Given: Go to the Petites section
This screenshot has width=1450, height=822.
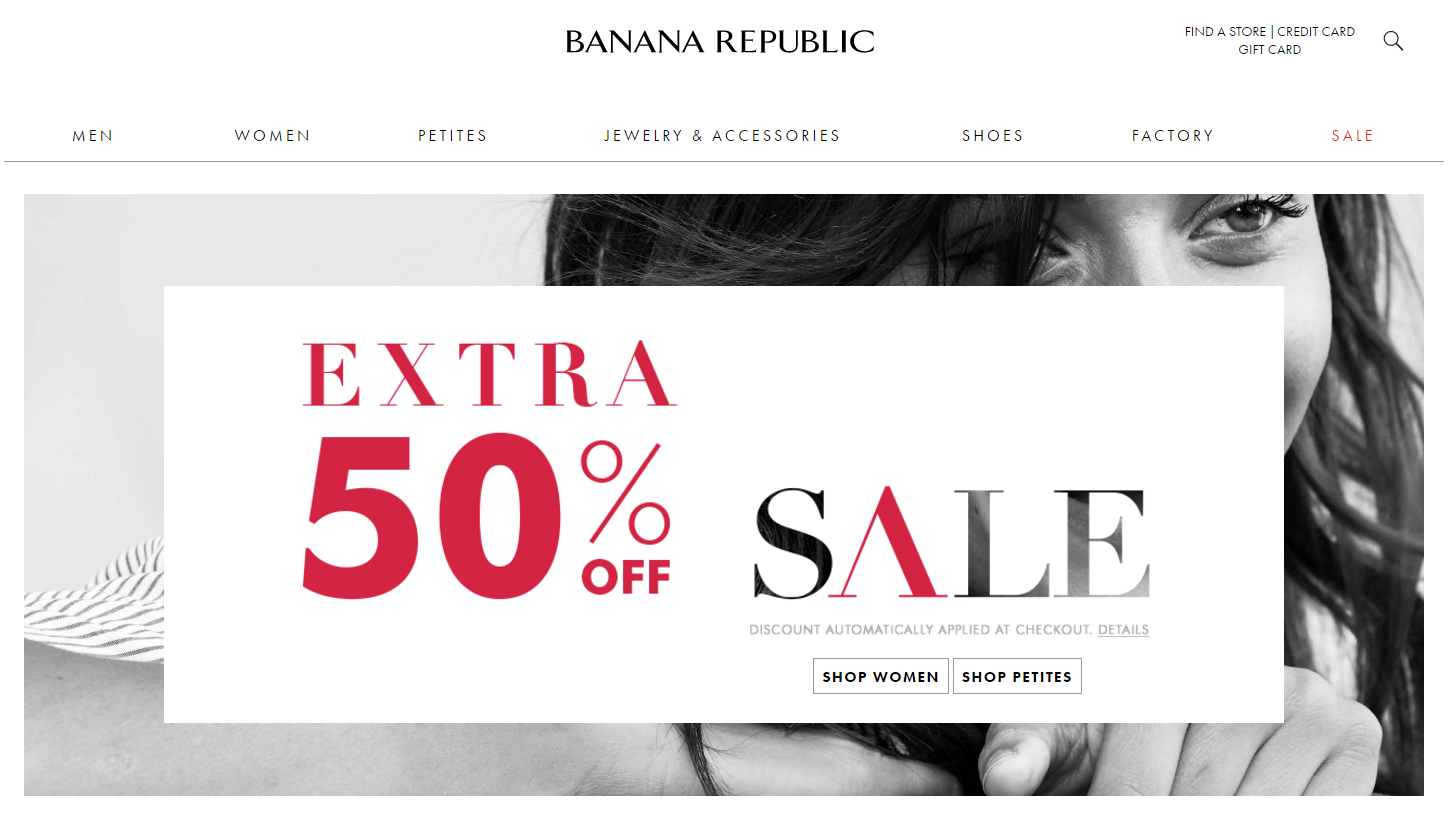Looking at the screenshot, I should click(x=453, y=136).
